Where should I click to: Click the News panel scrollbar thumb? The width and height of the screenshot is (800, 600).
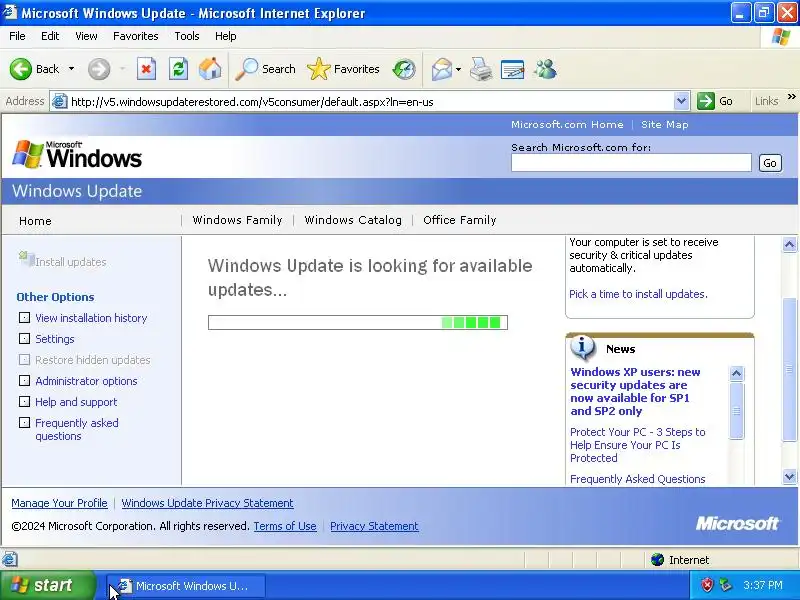[736, 410]
